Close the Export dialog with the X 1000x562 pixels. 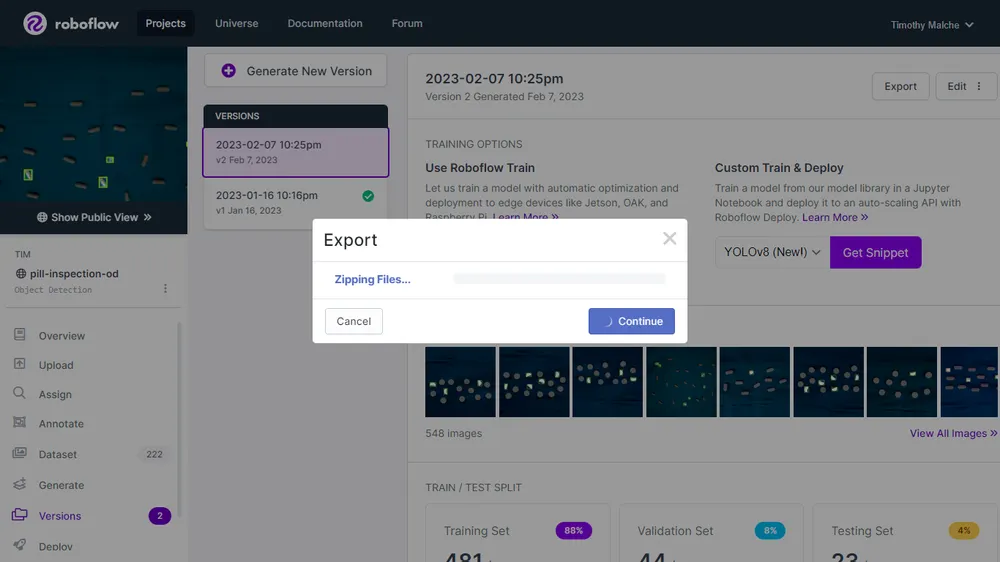tap(669, 239)
